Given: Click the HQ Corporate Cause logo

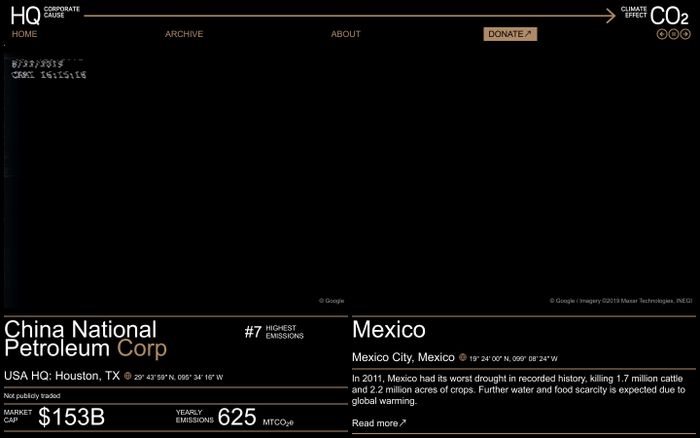Looking at the screenshot, I should click(x=45, y=15).
